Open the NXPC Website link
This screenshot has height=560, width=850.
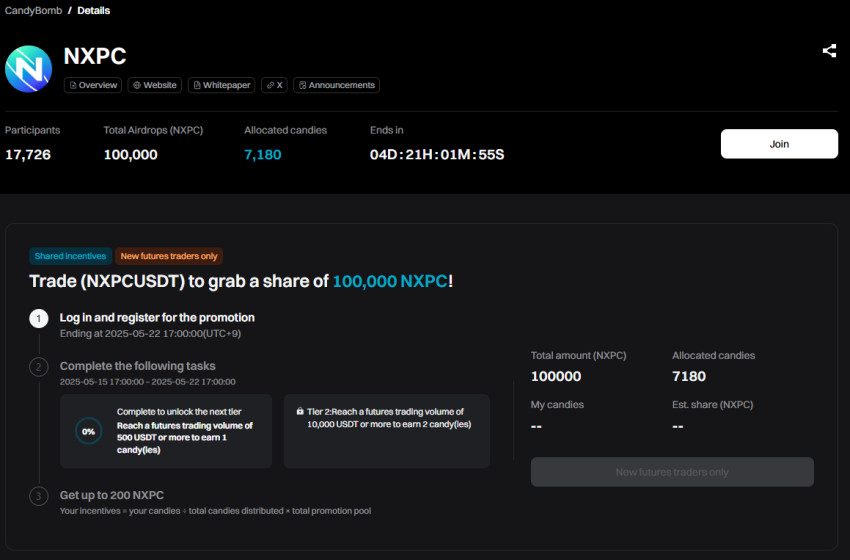[x=154, y=85]
